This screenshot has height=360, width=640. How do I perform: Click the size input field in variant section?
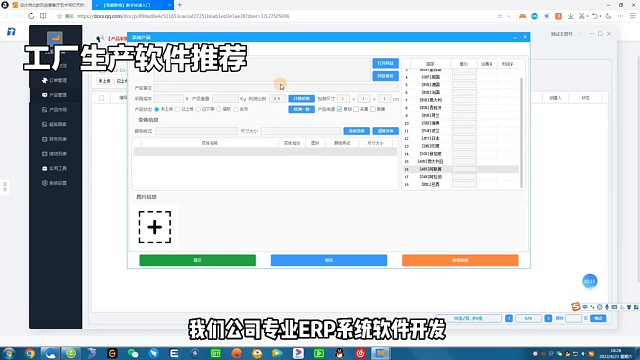(301, 131)
